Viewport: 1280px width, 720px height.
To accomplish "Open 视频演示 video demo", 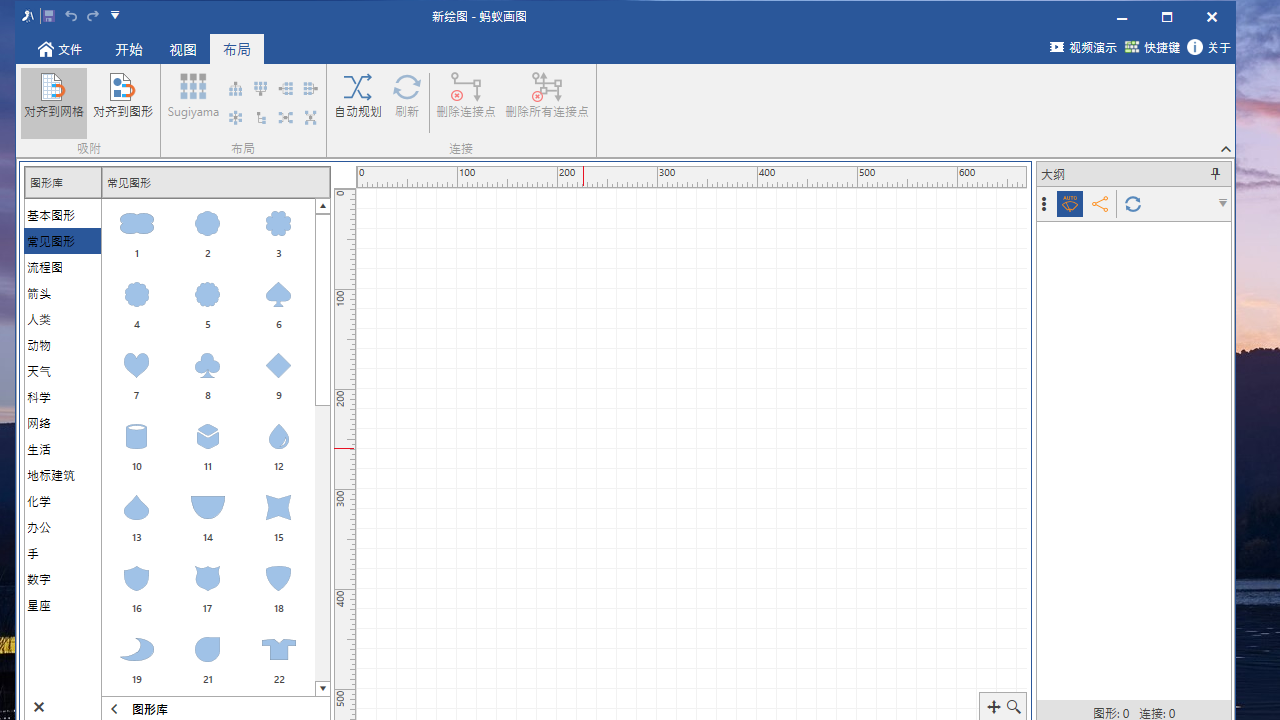I will [1083, 48].
